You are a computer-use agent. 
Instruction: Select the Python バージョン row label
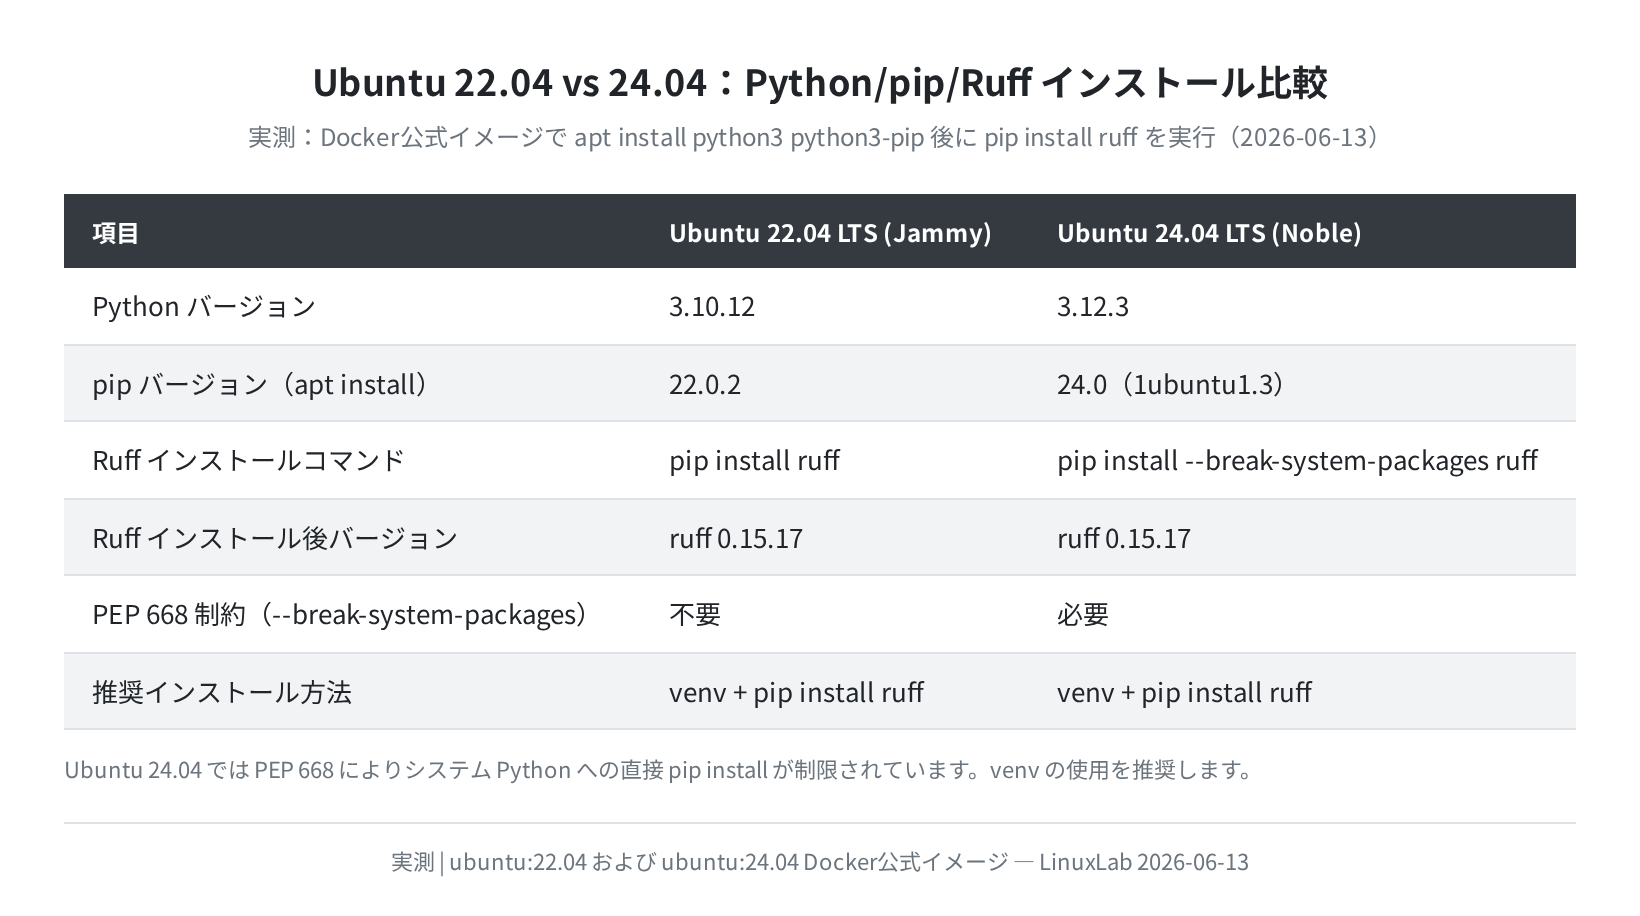(204, 307)
